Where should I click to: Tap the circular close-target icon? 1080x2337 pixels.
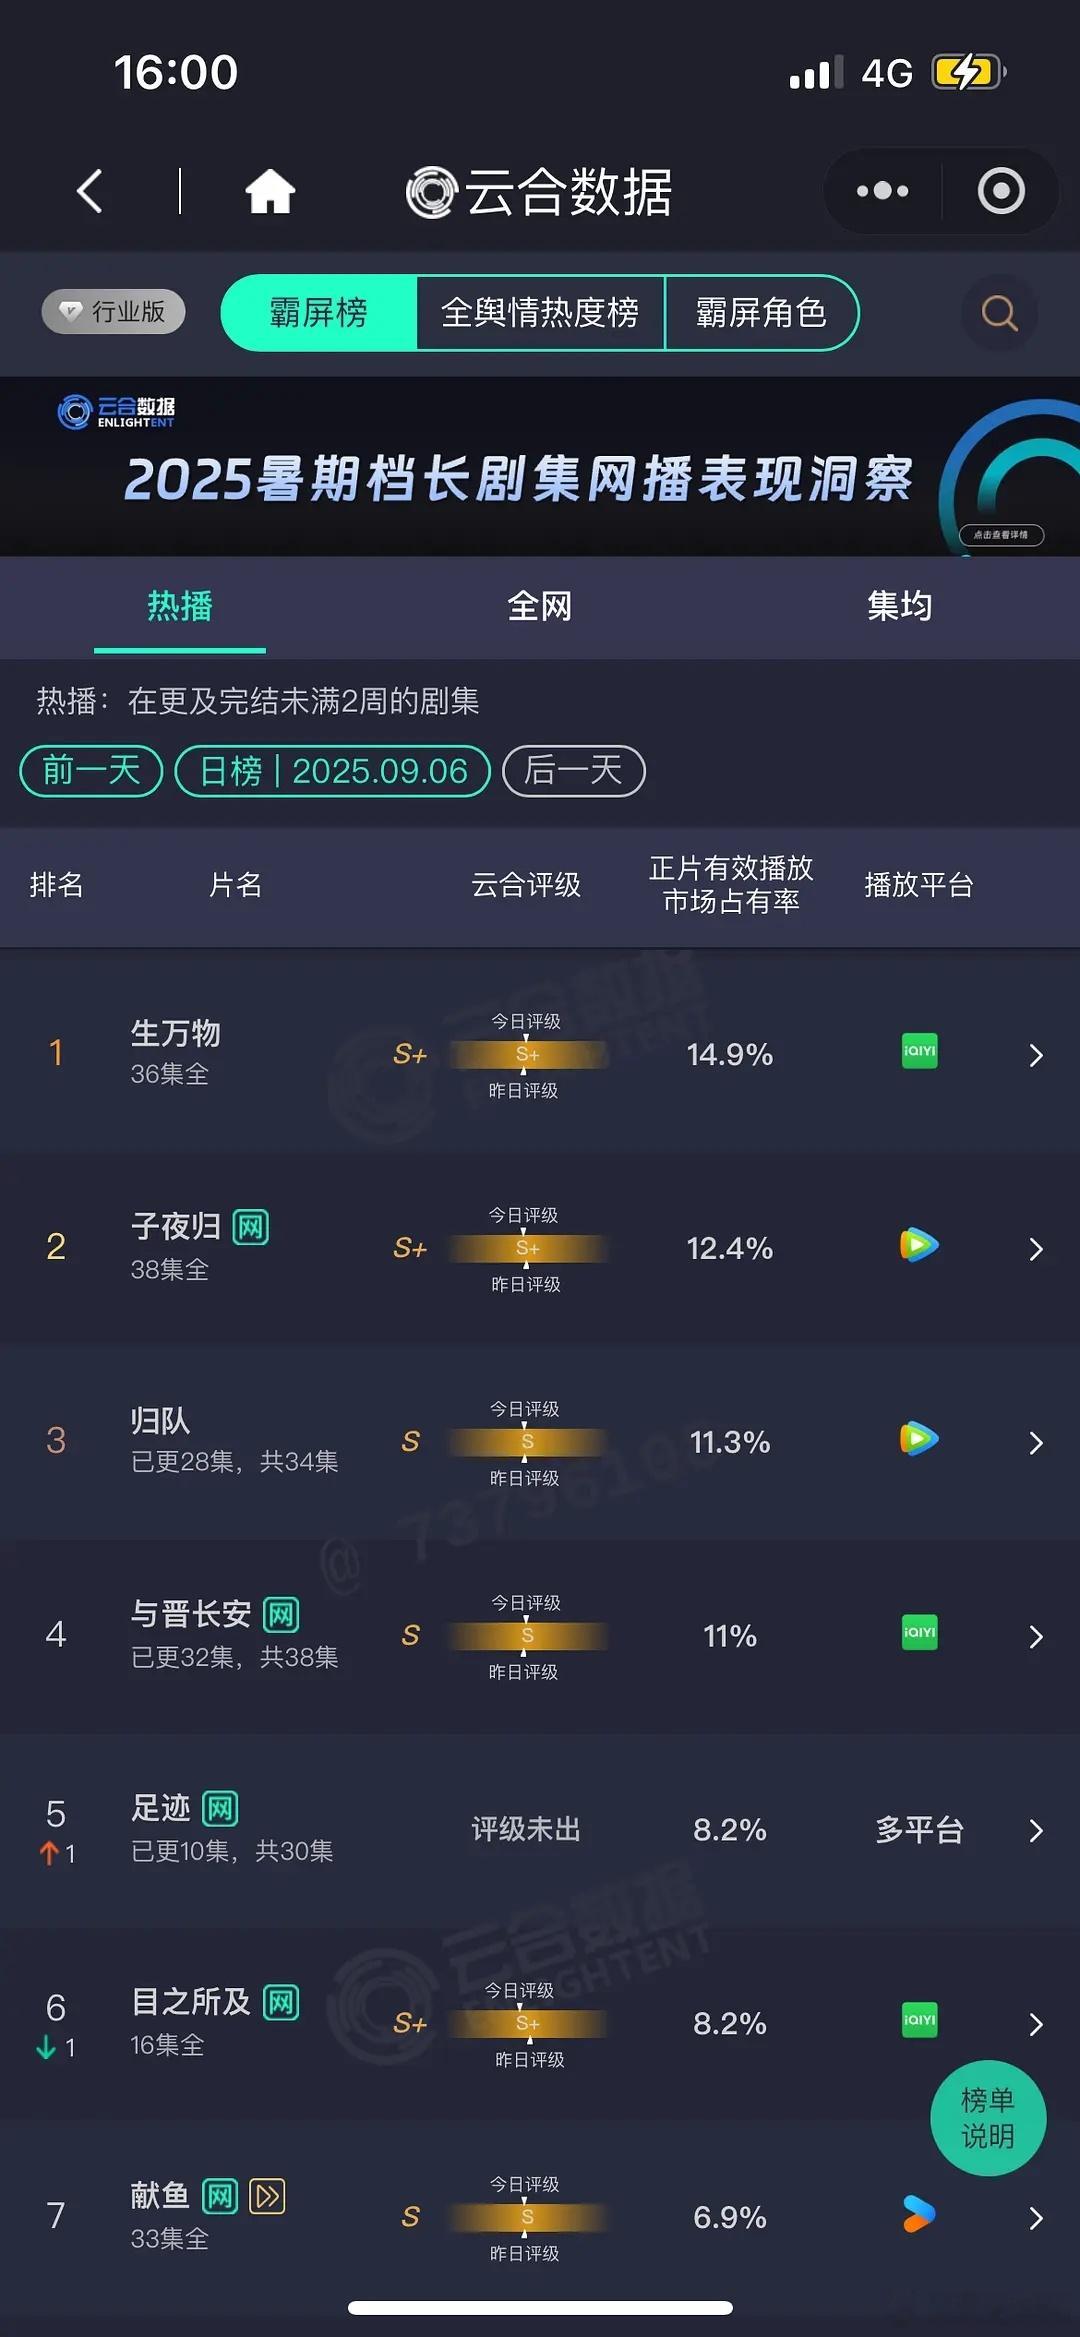tap(1001, 191)
